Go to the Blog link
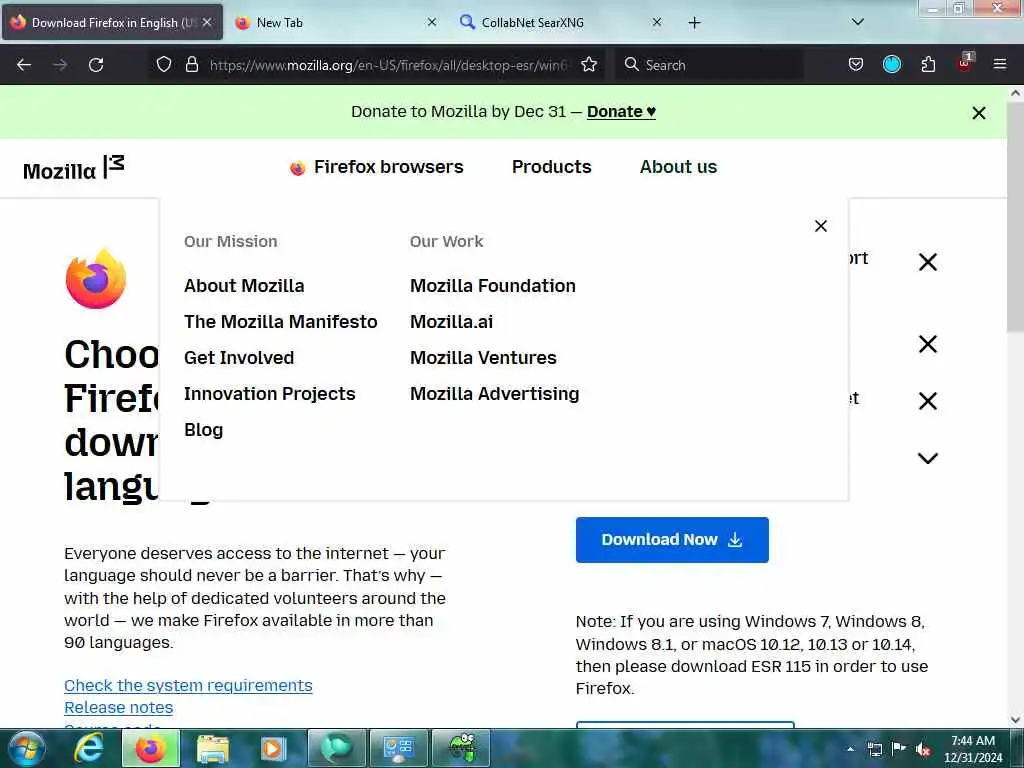 pos(204,430)
